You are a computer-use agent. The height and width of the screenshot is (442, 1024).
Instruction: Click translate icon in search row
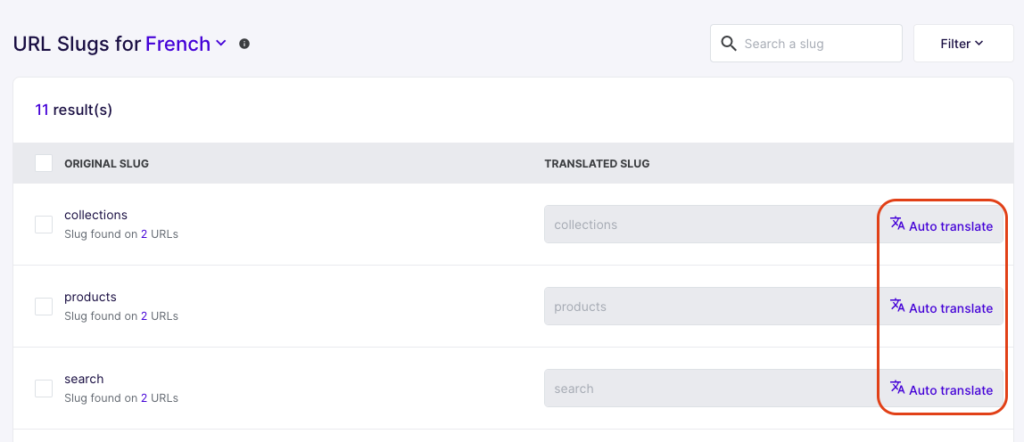coord(898,388)
